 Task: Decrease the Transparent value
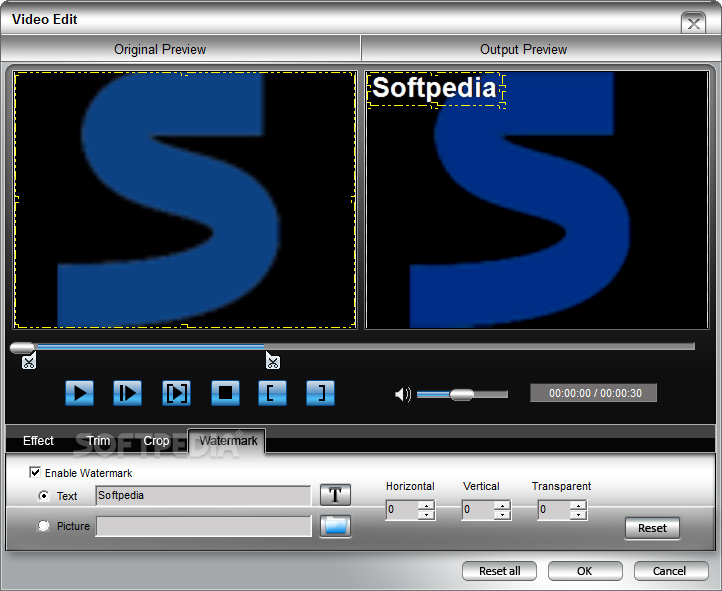(x=578, y=515)
